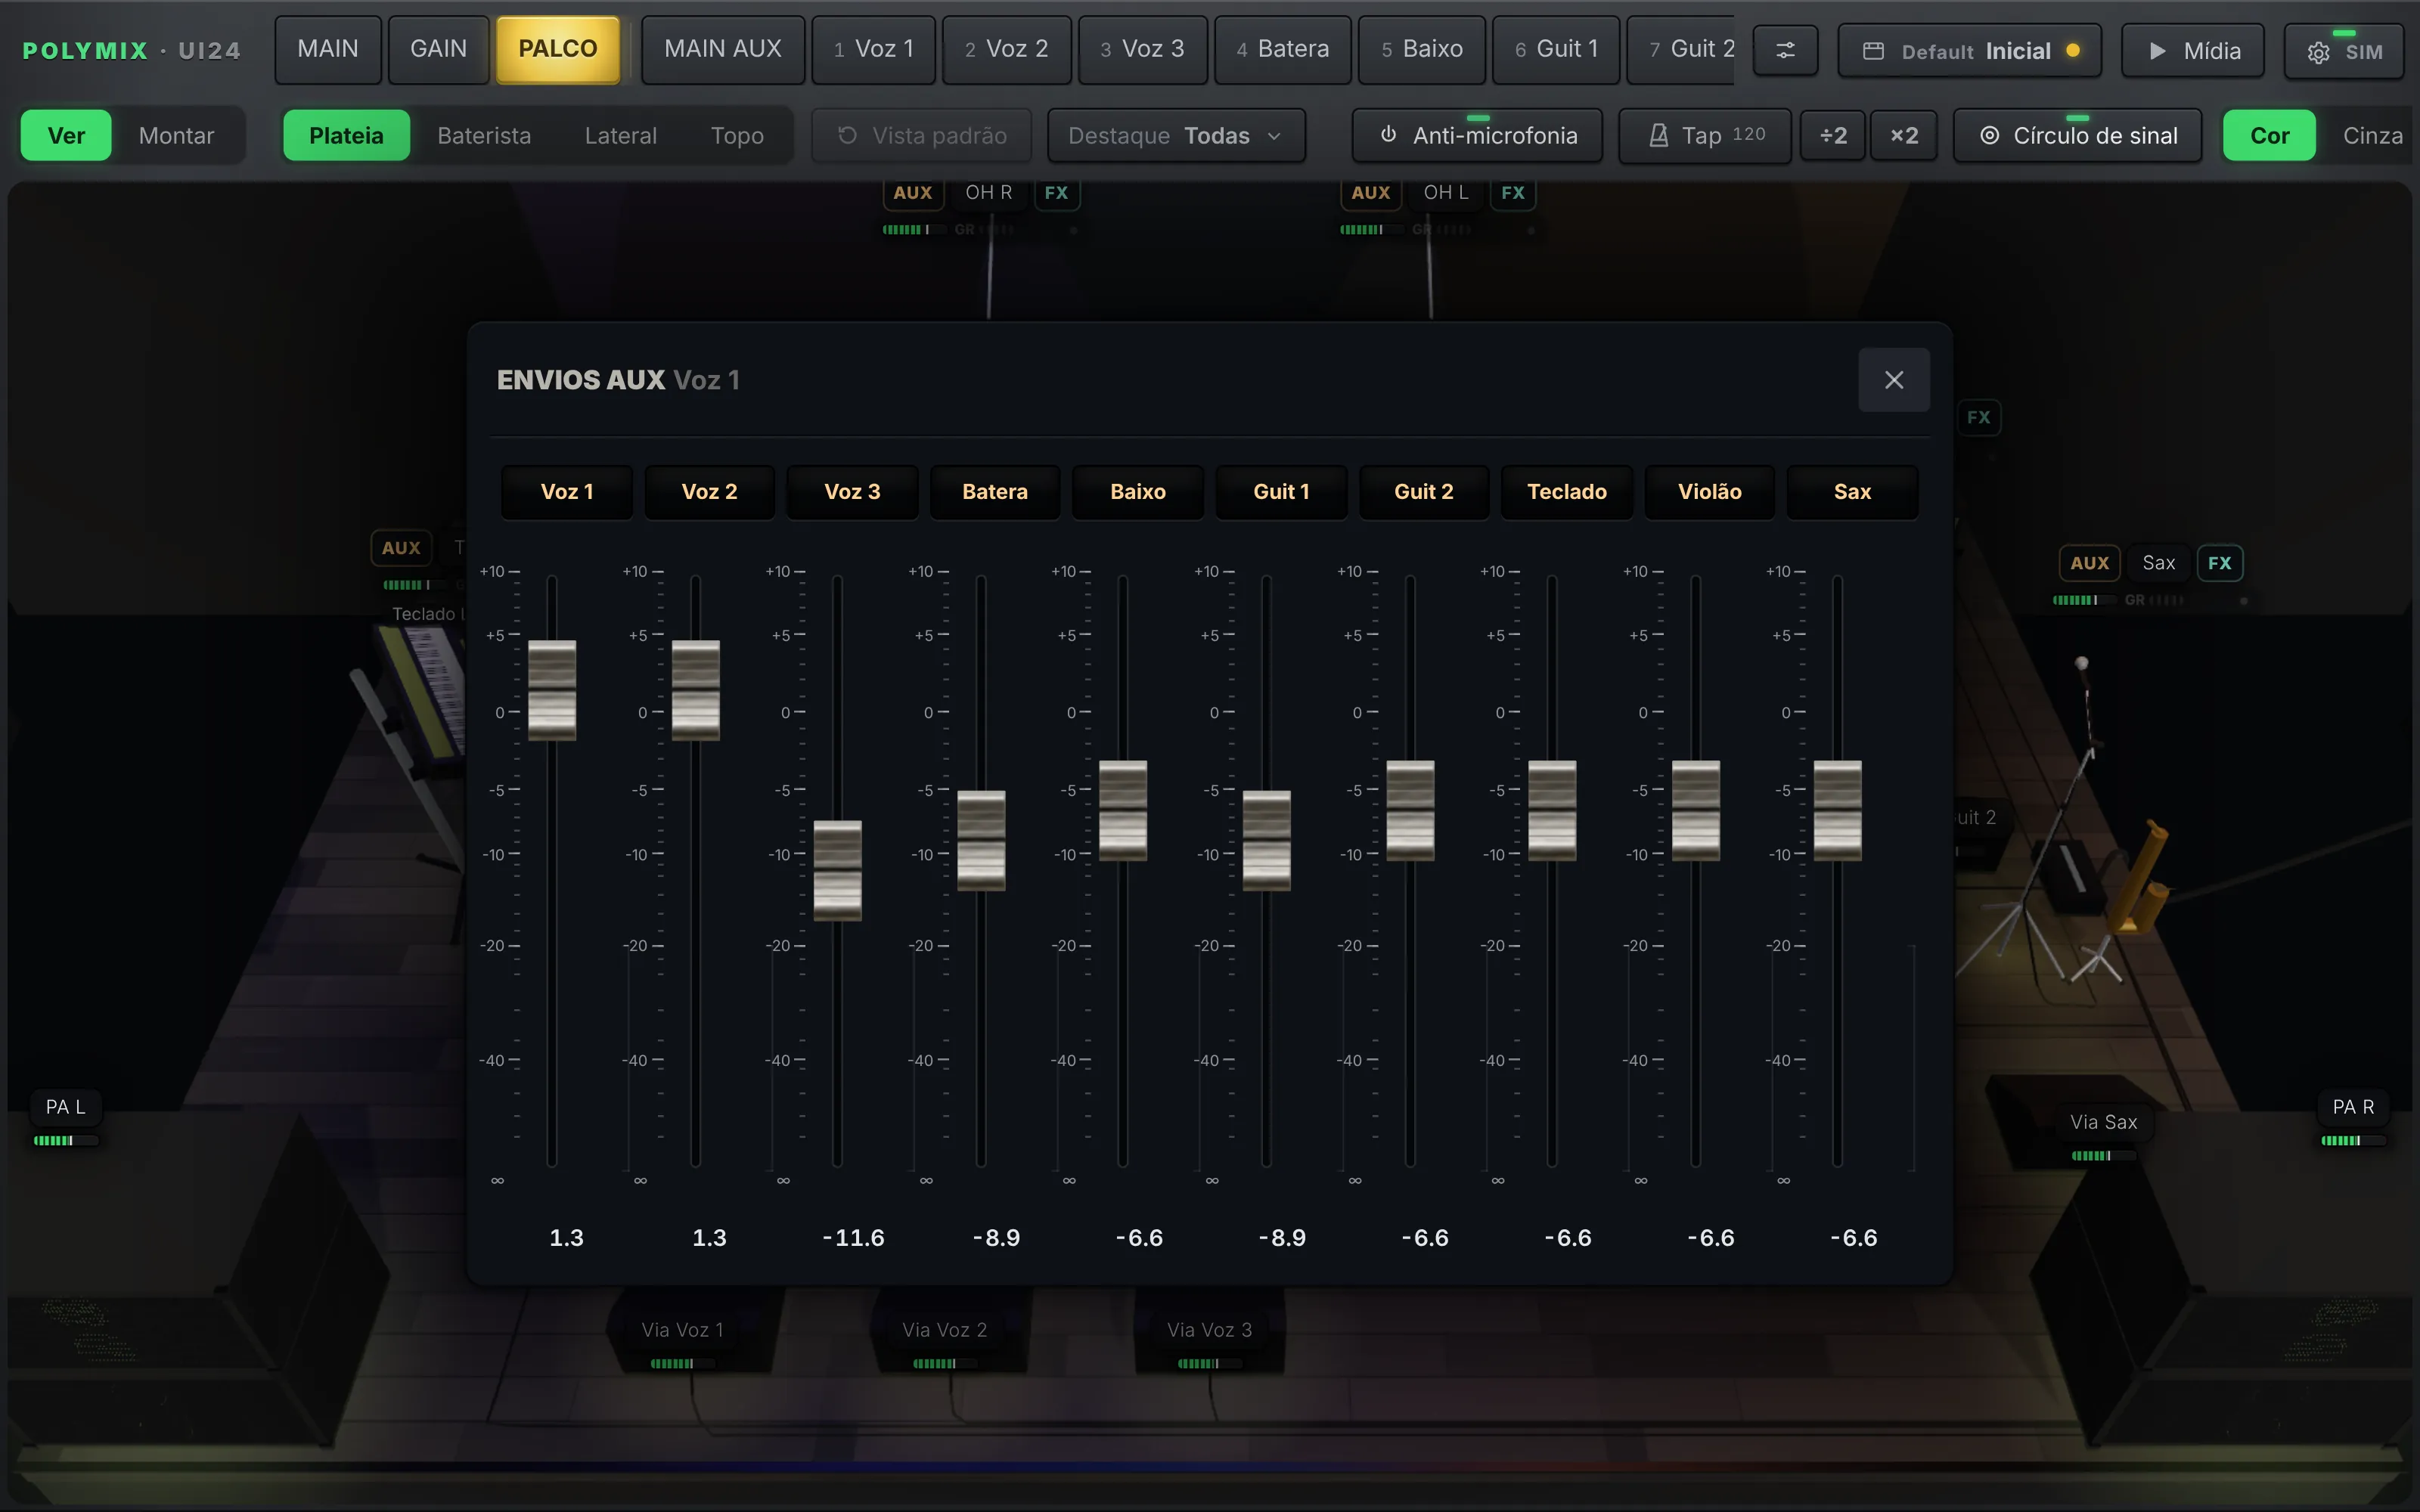Click the Via Sax monitor label

(2104, 1122)
